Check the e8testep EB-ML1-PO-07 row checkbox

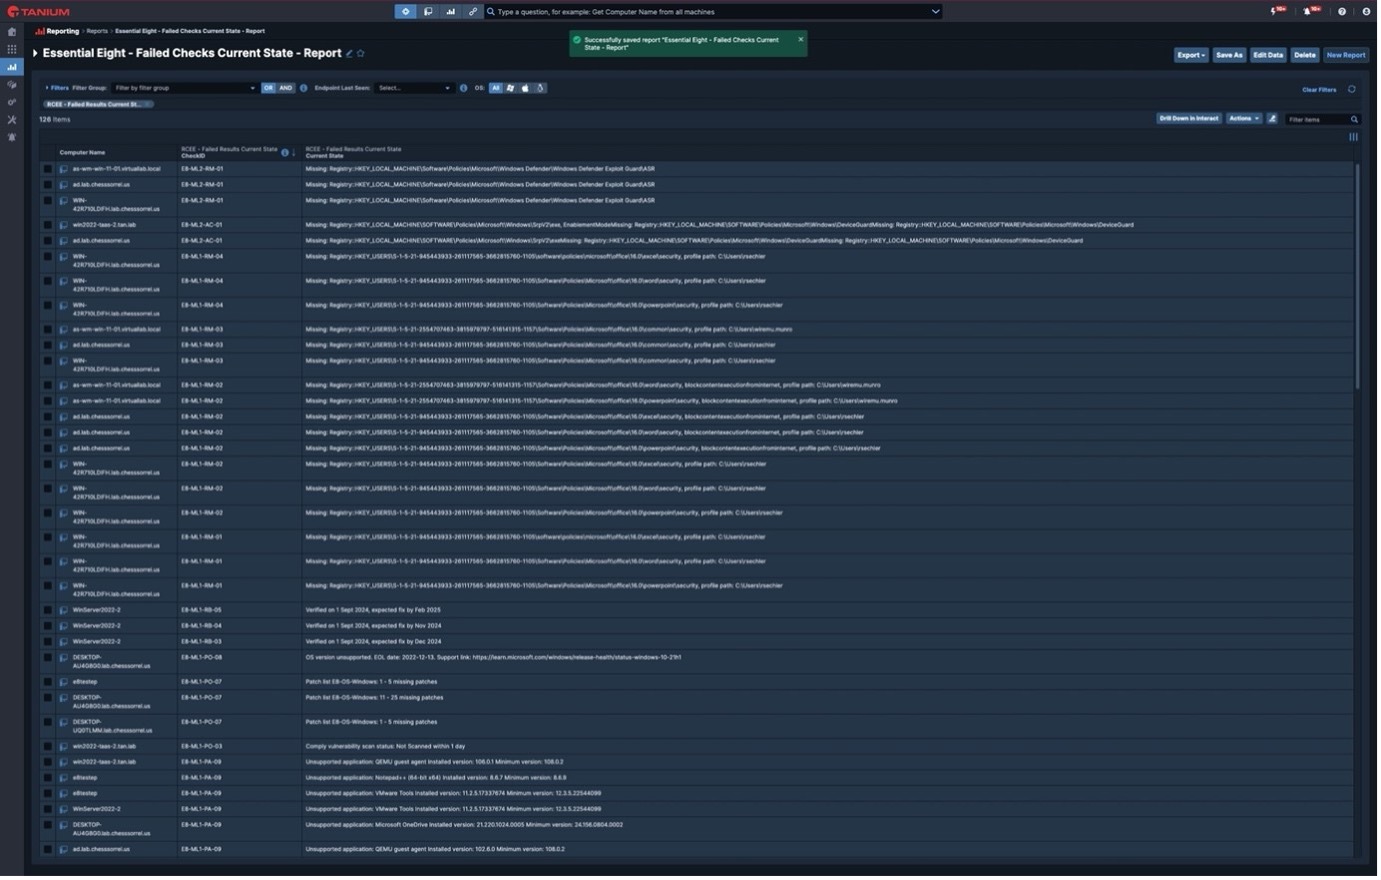pyautogui.click(x=47, y=684)
